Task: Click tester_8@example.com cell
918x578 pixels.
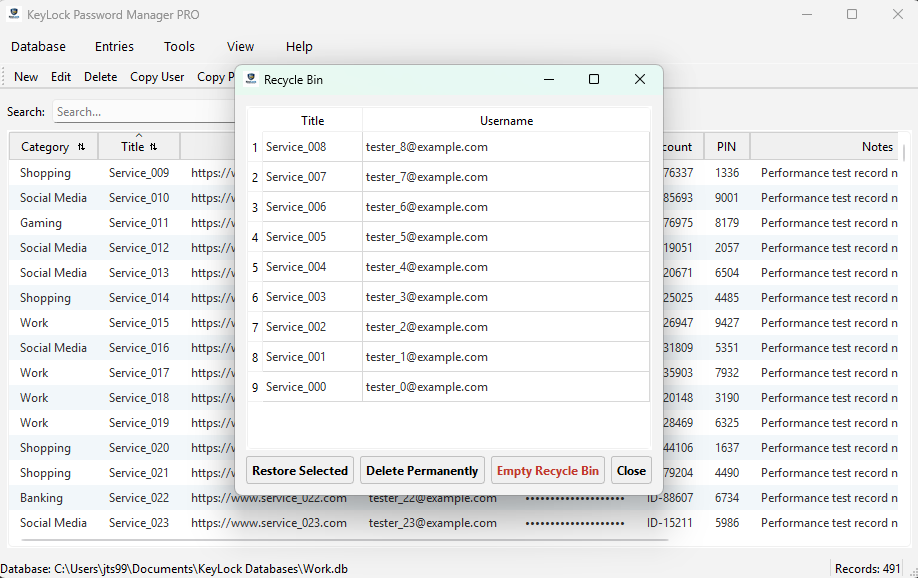Action: (x=506, y=147)
